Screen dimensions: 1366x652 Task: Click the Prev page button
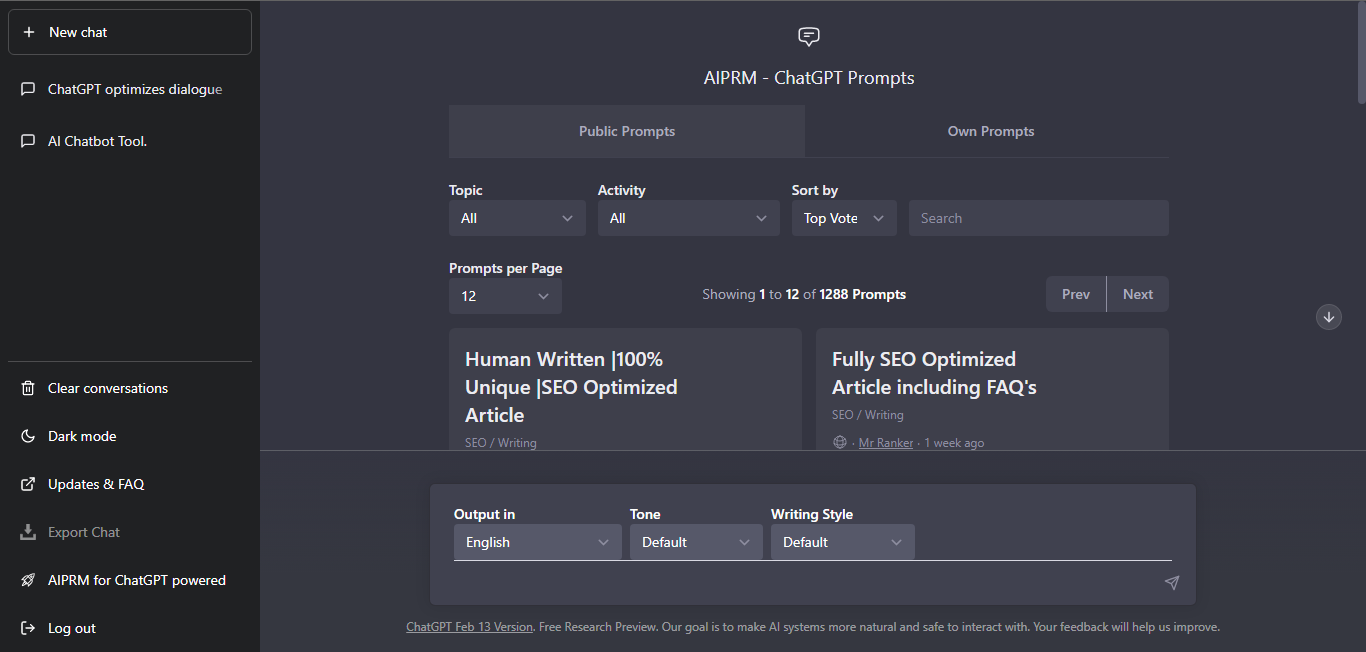coord(1076,294)
